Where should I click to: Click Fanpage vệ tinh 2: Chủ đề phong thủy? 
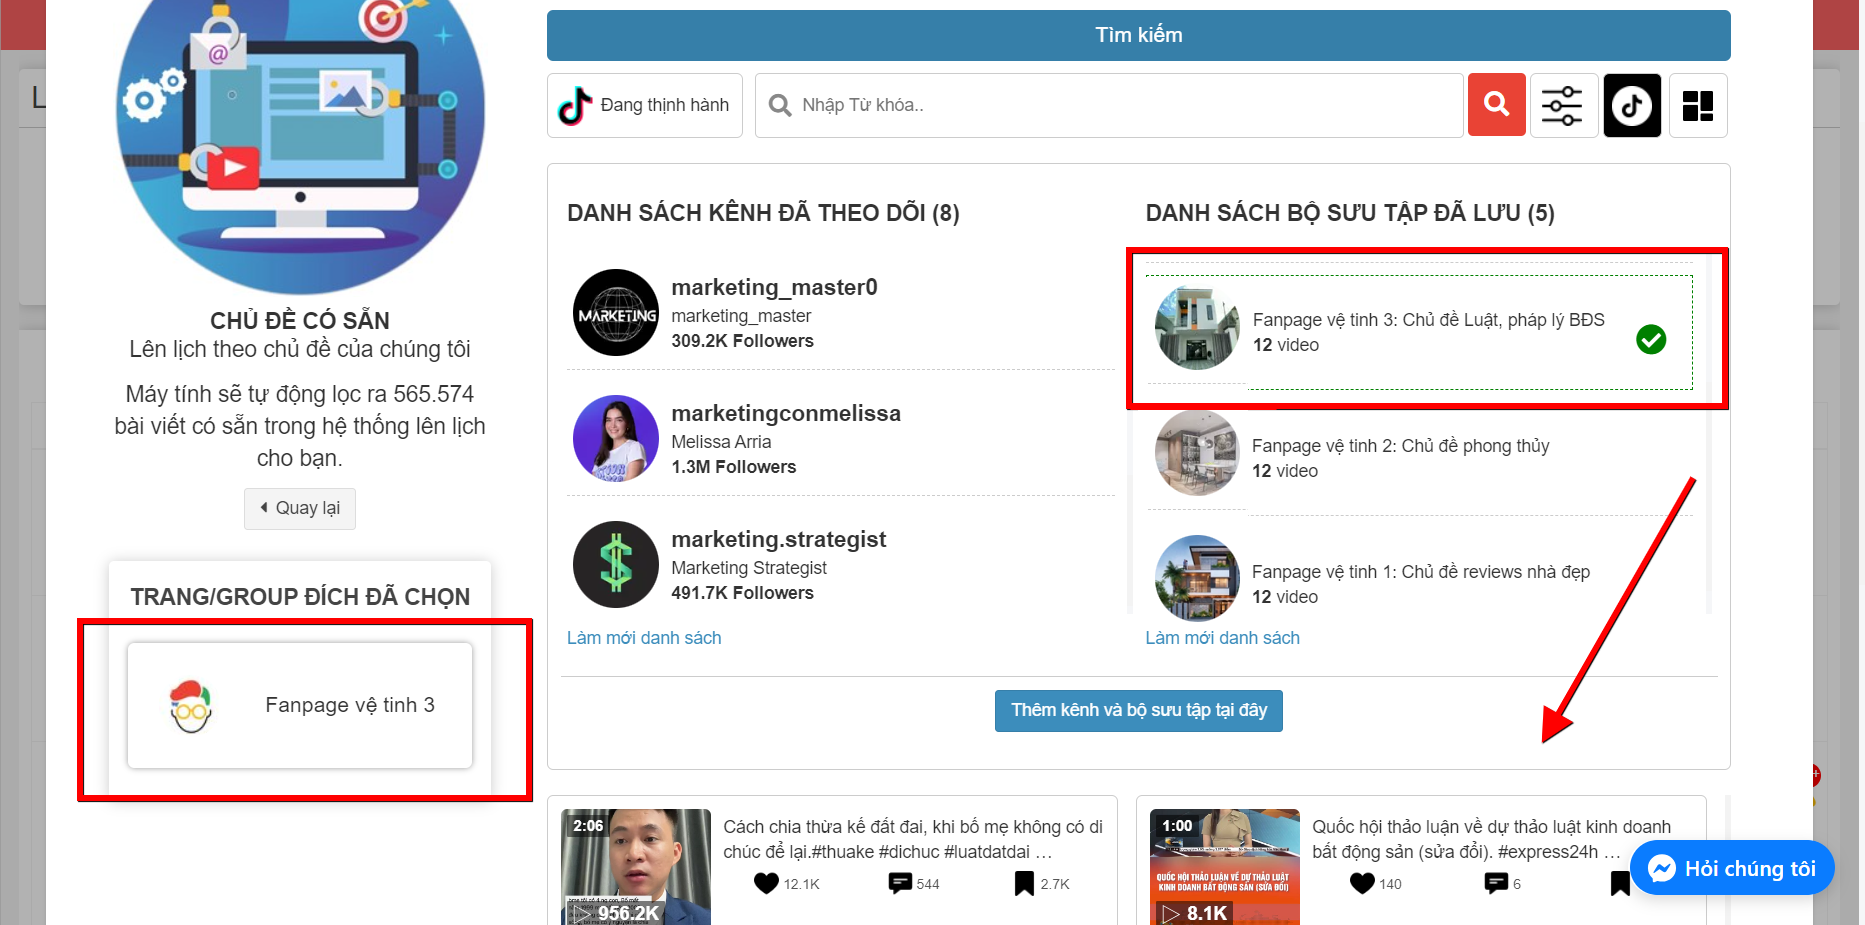pyautogui.click(x=1400, y=446)
